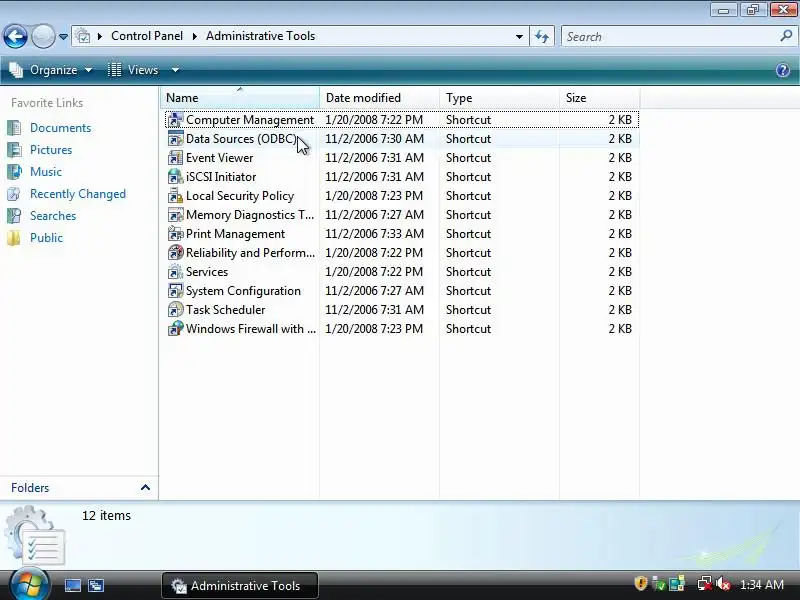Click the Folders pane label
800x600 pixels.
30,487
